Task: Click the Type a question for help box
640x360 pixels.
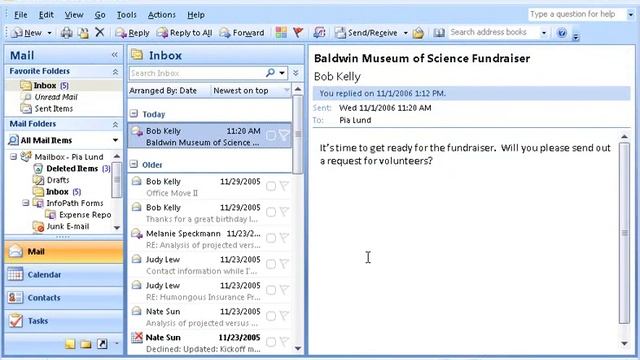Action: 577,14
